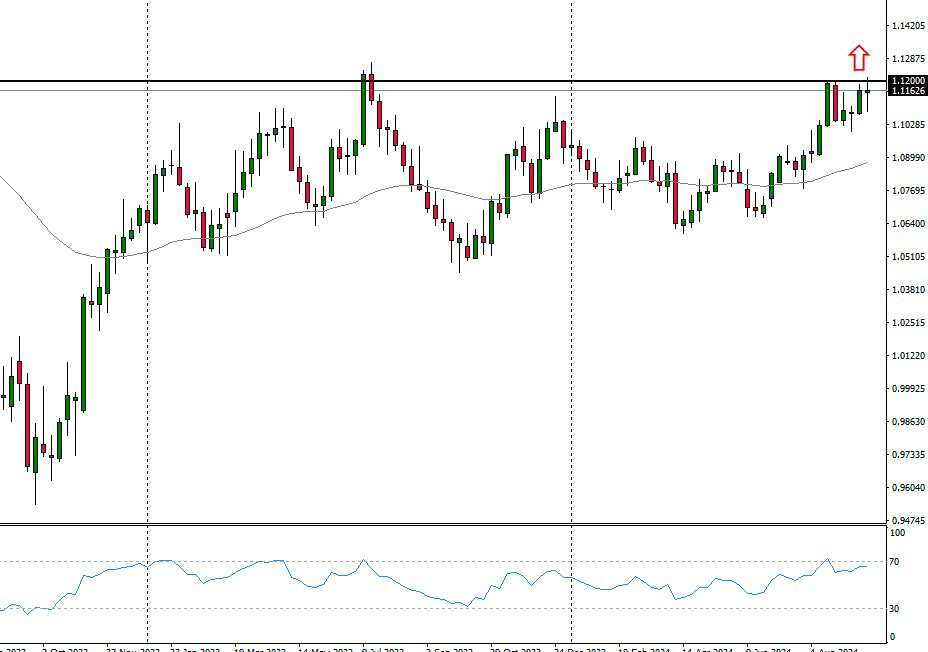Click the RSI 100 scale label
This screenshot has width=928, height=652.
pyautogui.click(x=899, y=533)
